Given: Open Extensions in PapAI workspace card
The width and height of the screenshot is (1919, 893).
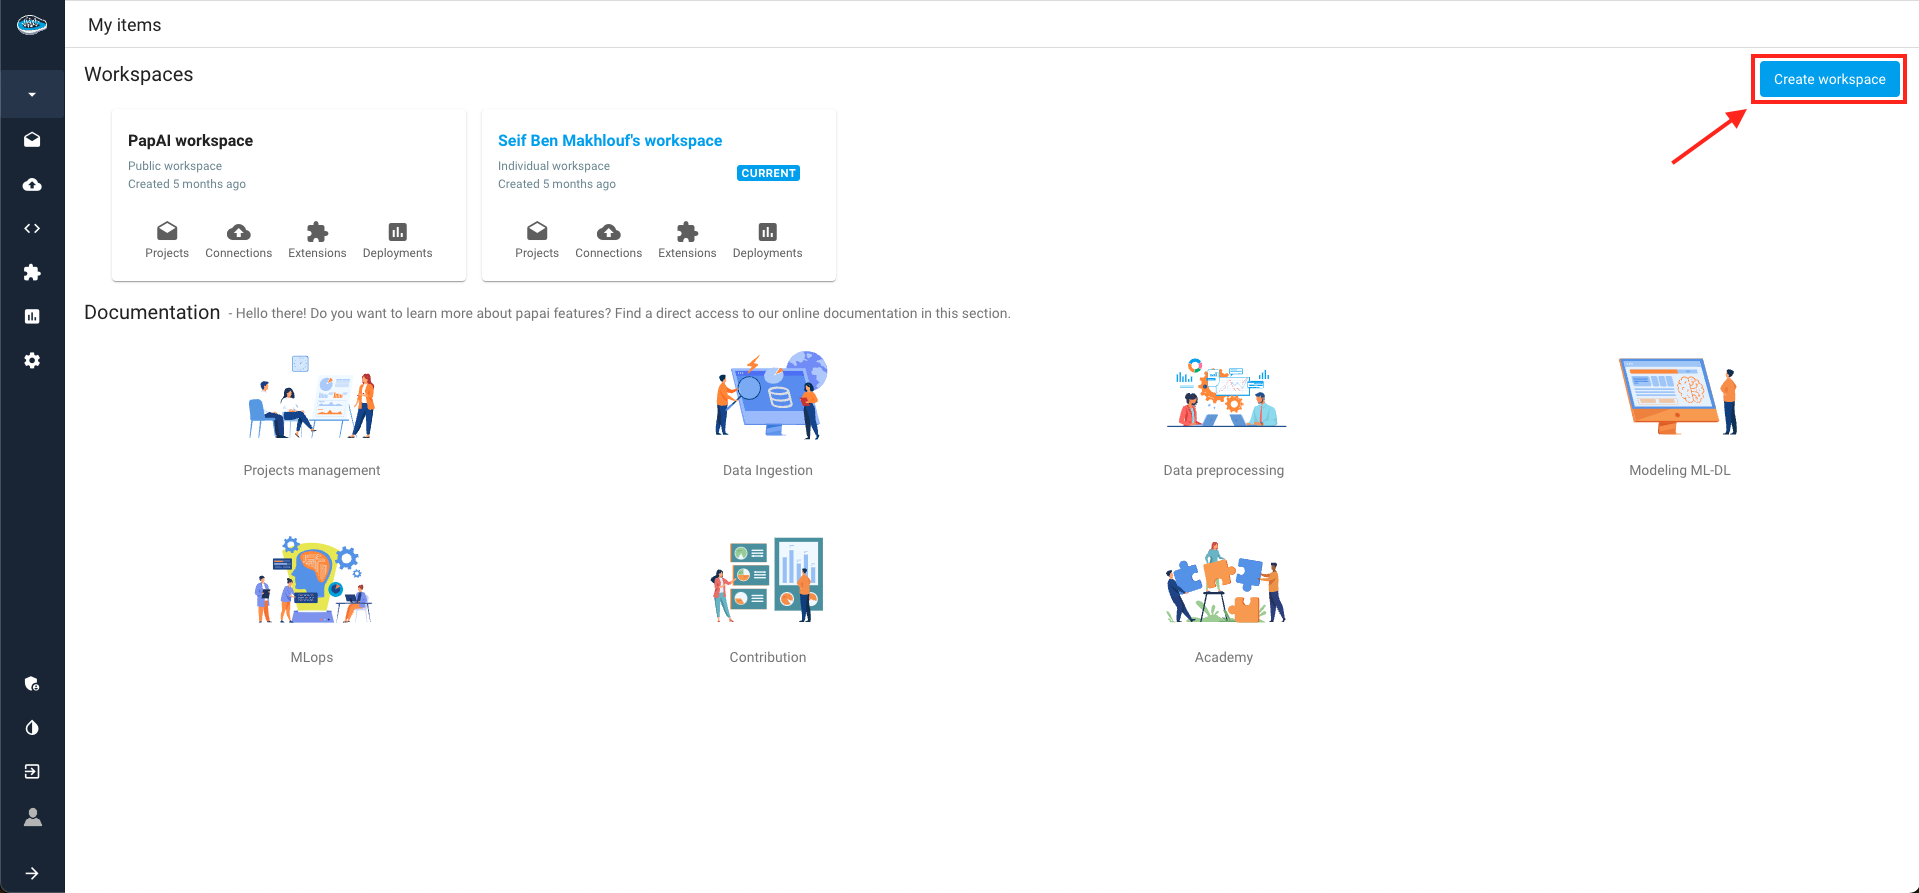Looking at the screenshot, I should tap(317, 240).
